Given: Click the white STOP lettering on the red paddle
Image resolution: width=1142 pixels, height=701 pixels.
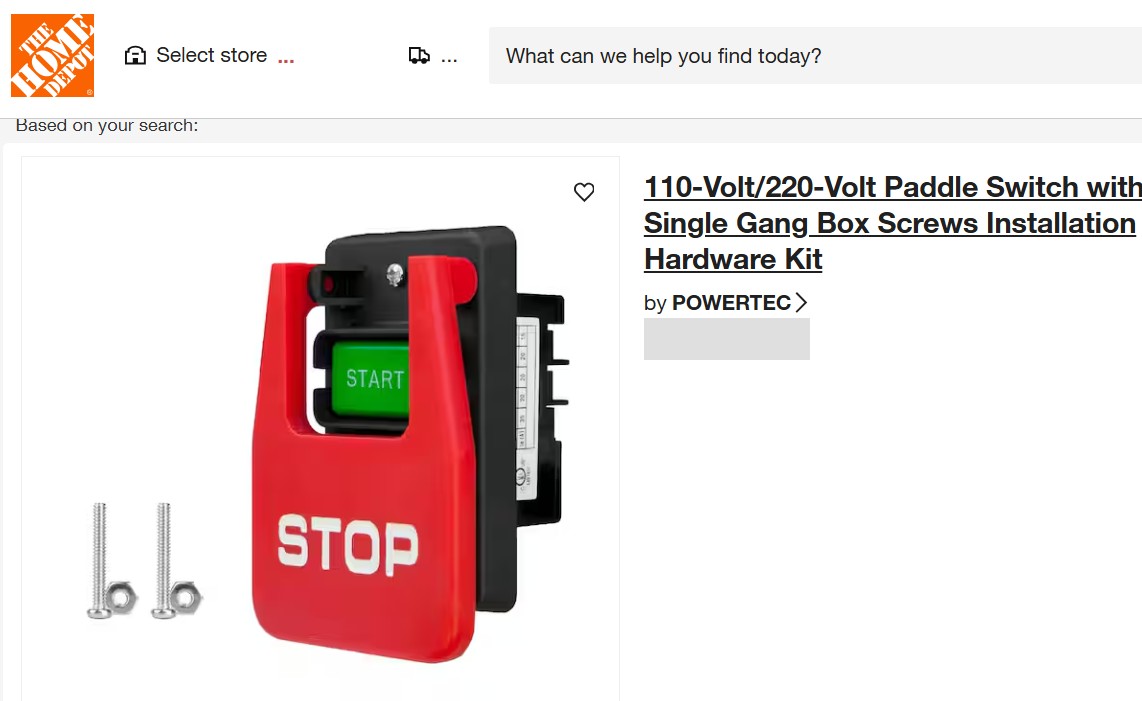Looking at the screenshot, I should click(x=348, y=544).
